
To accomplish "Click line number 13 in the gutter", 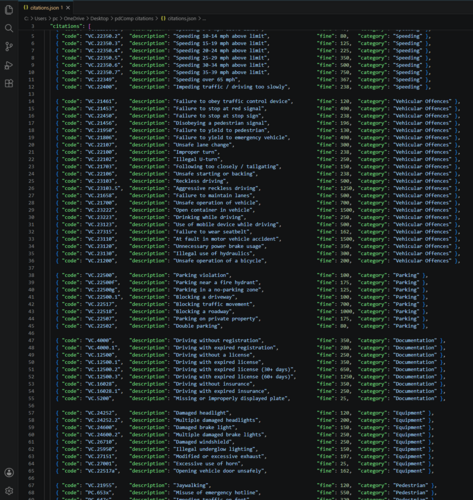I will (x=31, y=94).
